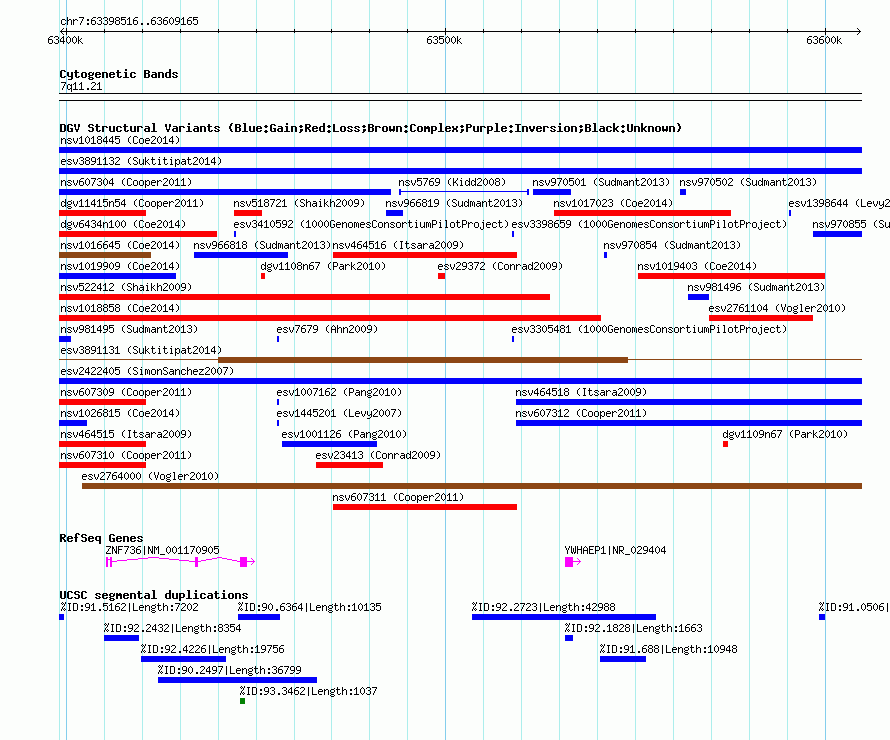
Task: Open the nsv966818 (Sudmant2013) label
Action: tap(262, 245)
